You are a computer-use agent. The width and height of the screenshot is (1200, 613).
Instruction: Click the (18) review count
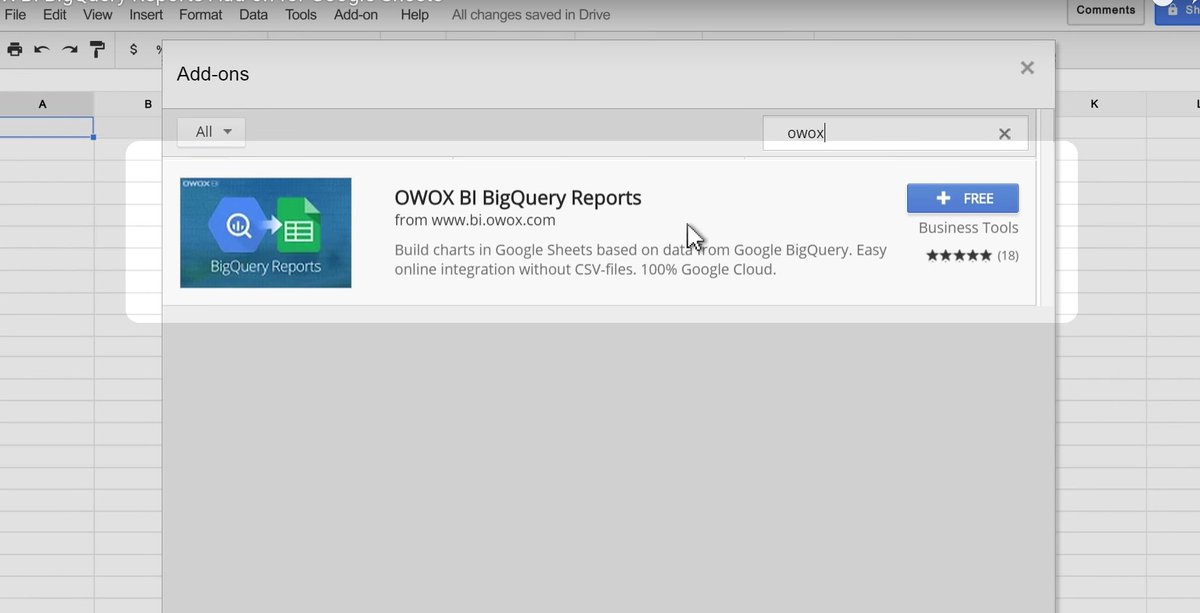point(1008,256)
